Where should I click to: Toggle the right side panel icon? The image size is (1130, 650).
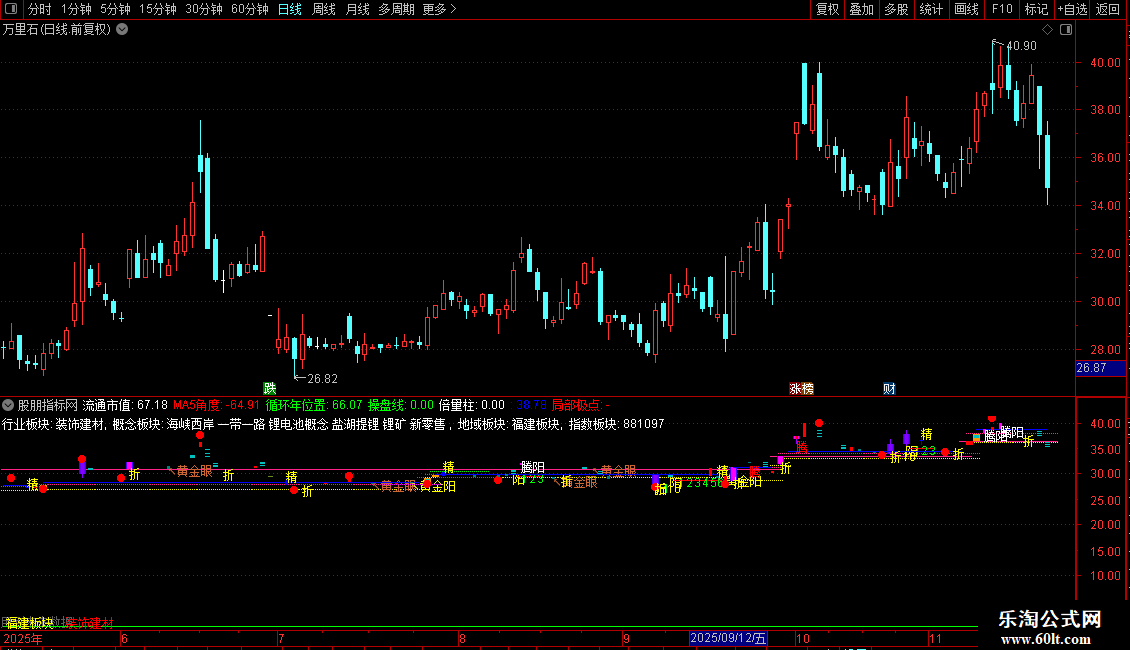(x=1066, y=30)
